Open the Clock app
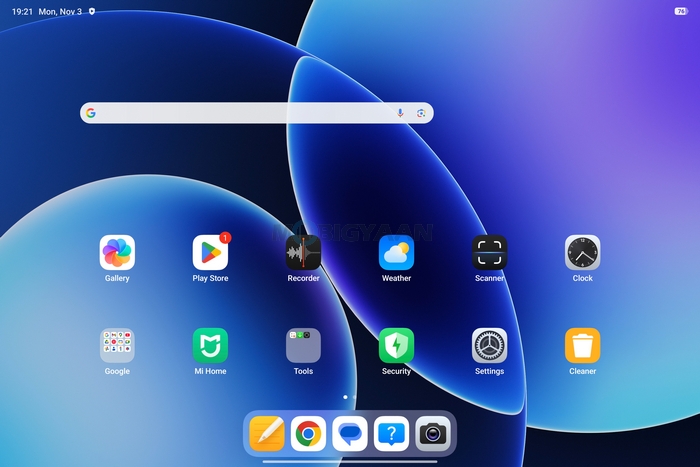Image resolution: width=700 pixels, height=467 pixels. 583,253
